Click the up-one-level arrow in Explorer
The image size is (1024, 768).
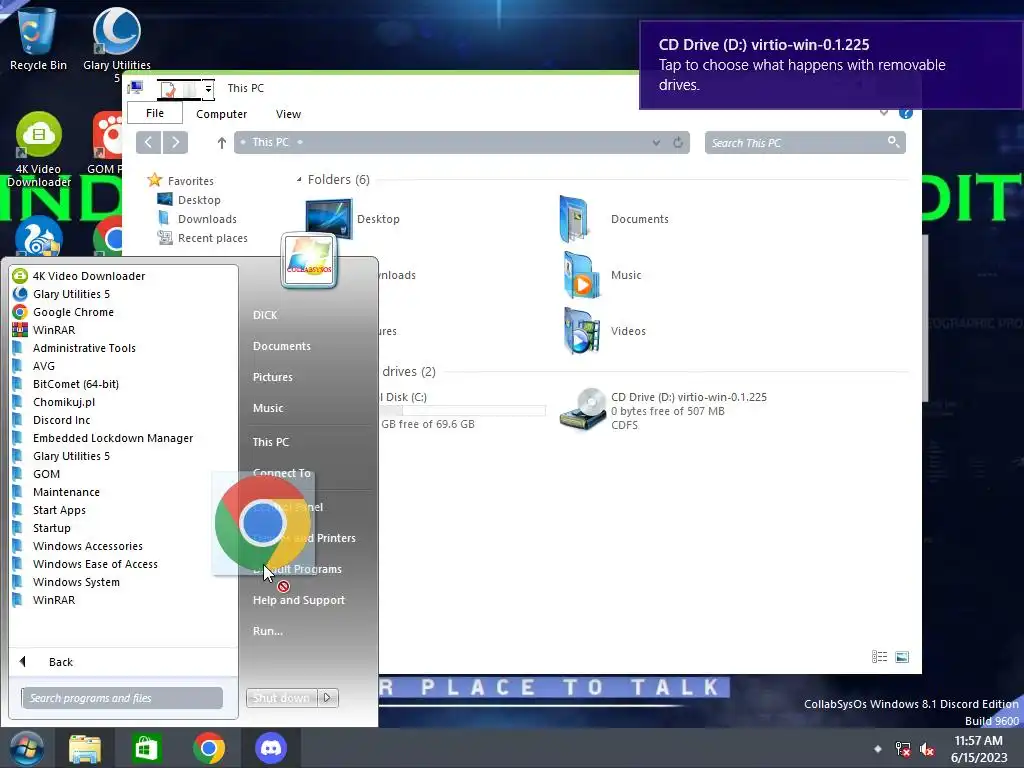tap(221, 142)
